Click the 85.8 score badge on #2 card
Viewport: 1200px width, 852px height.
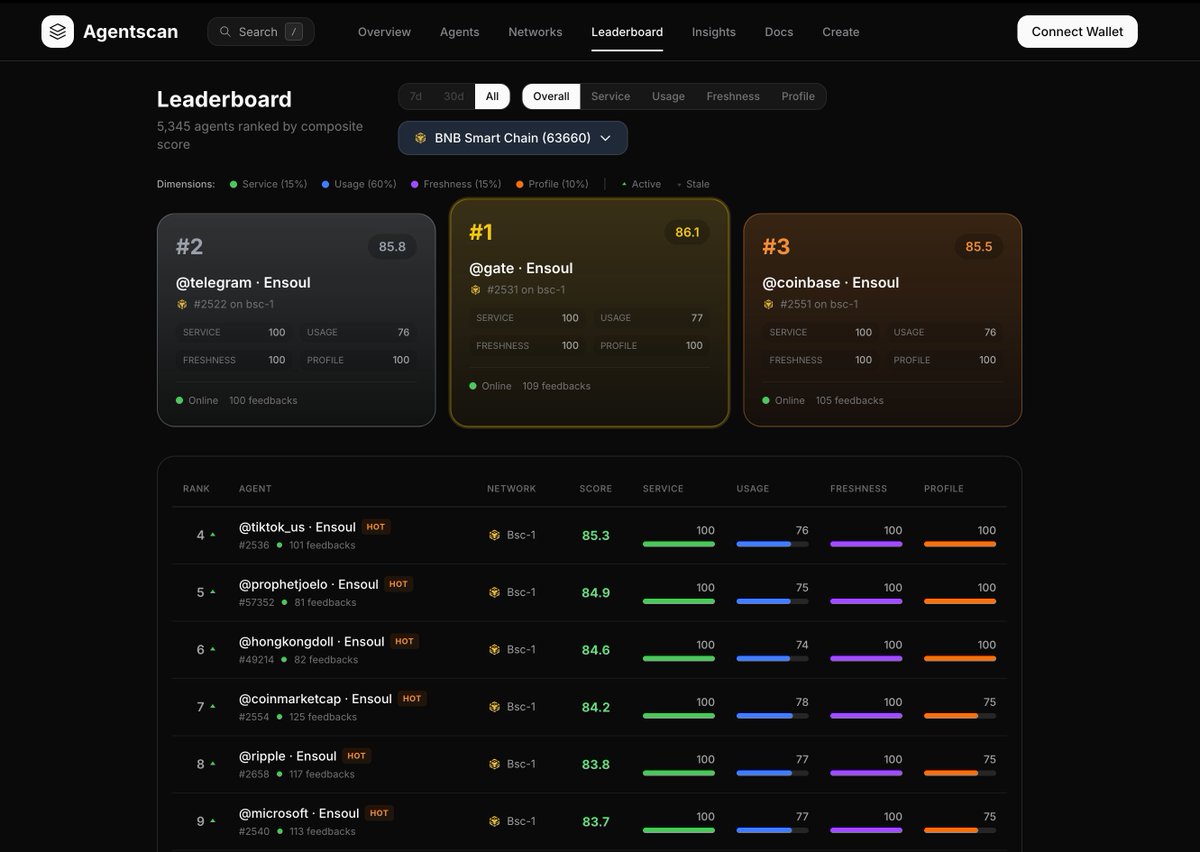click(x=392, y=246)
